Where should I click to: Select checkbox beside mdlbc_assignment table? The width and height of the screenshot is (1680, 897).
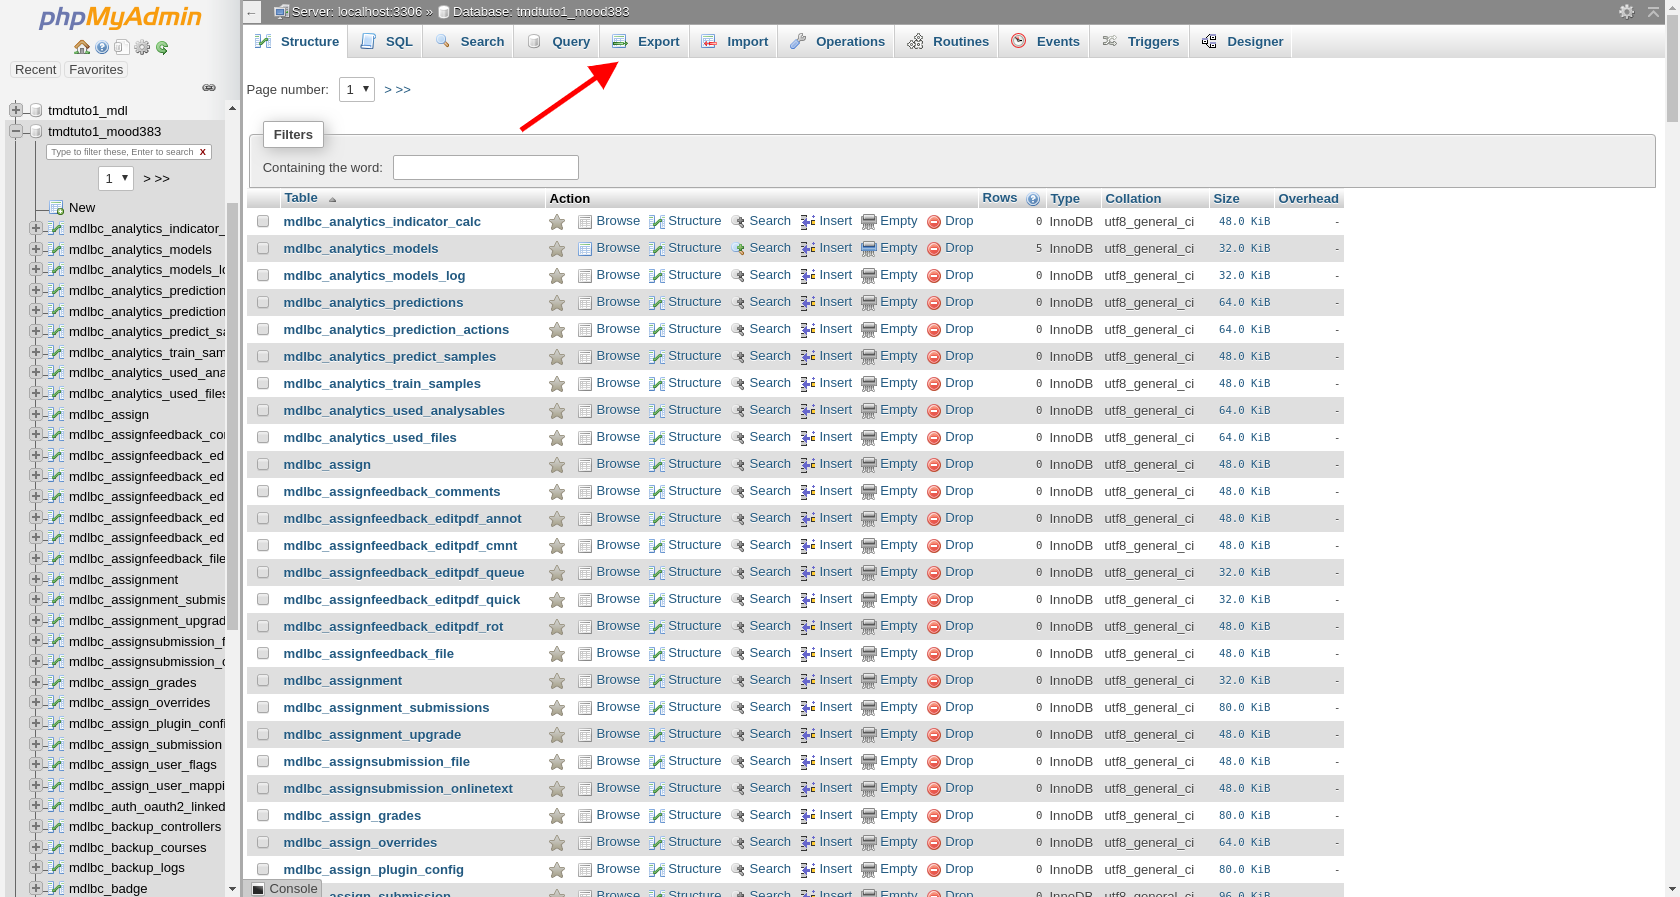[x=263, y=680]
